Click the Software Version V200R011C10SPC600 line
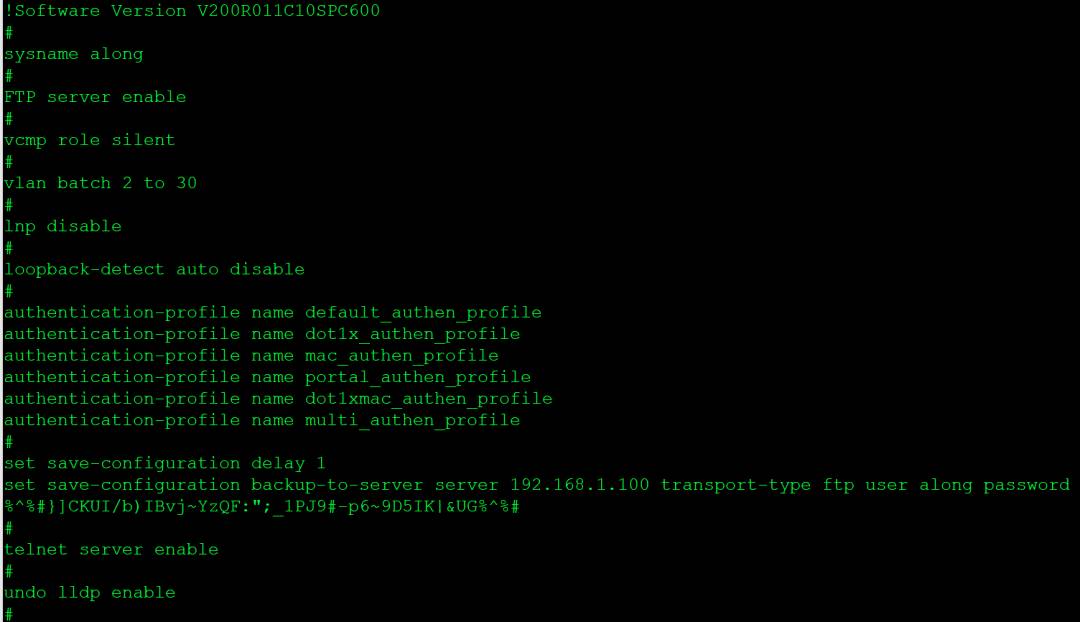Screen dimensions: 1080x622 (x=192, y=11)
